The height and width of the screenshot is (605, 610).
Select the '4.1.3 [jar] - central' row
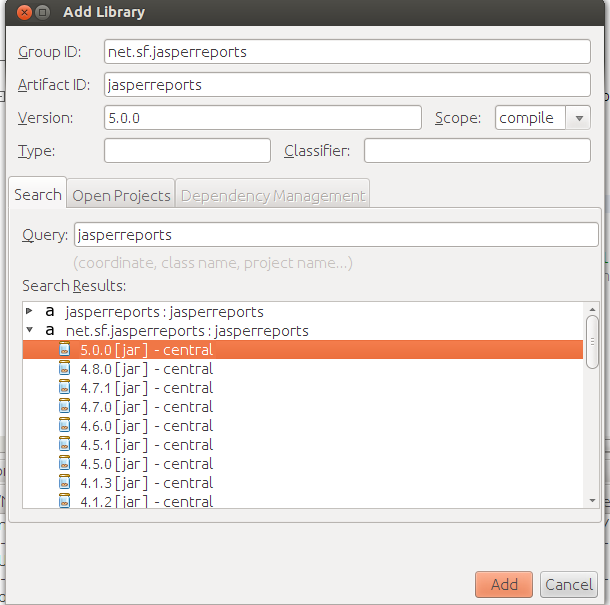click(303, 482)
